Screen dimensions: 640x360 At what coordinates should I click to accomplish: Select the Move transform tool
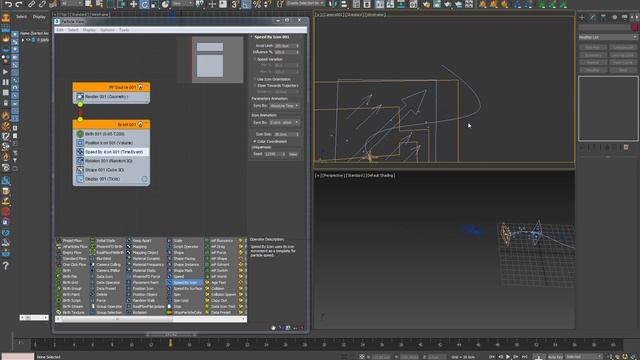[133, 4]
